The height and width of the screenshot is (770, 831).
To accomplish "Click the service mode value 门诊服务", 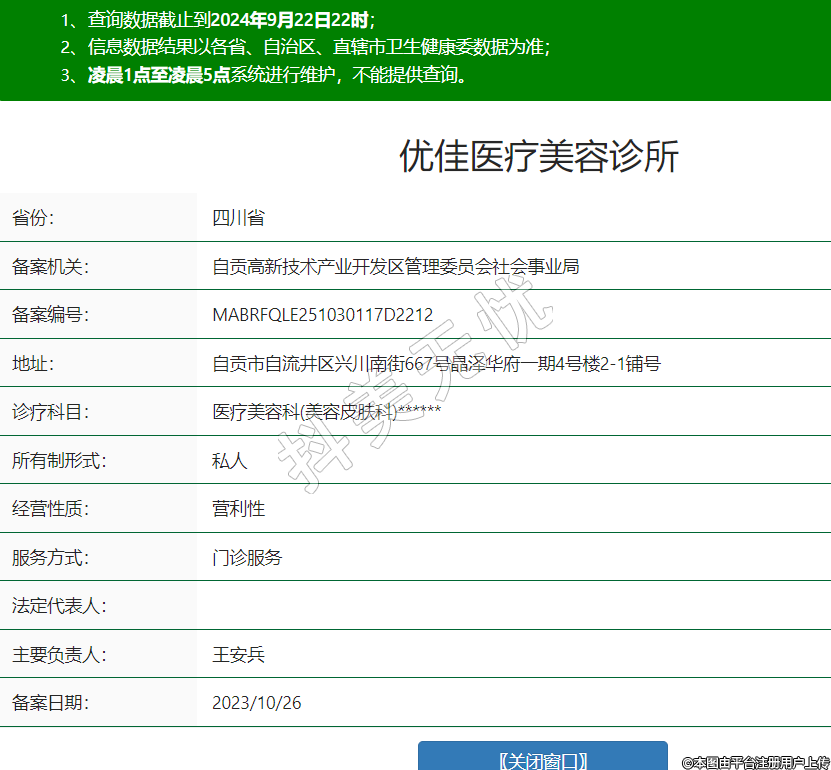I will tap(247, 557).
